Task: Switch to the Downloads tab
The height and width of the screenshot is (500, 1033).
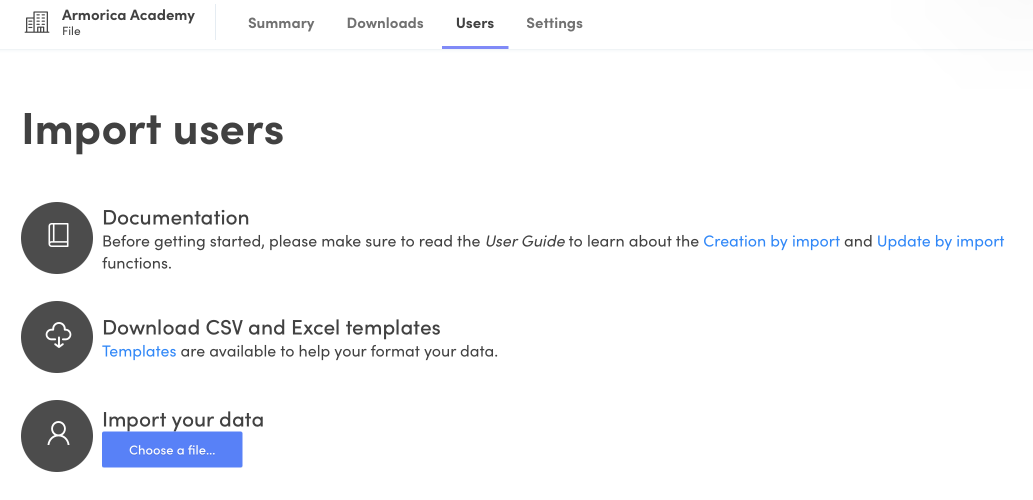Action: (385, 23)
